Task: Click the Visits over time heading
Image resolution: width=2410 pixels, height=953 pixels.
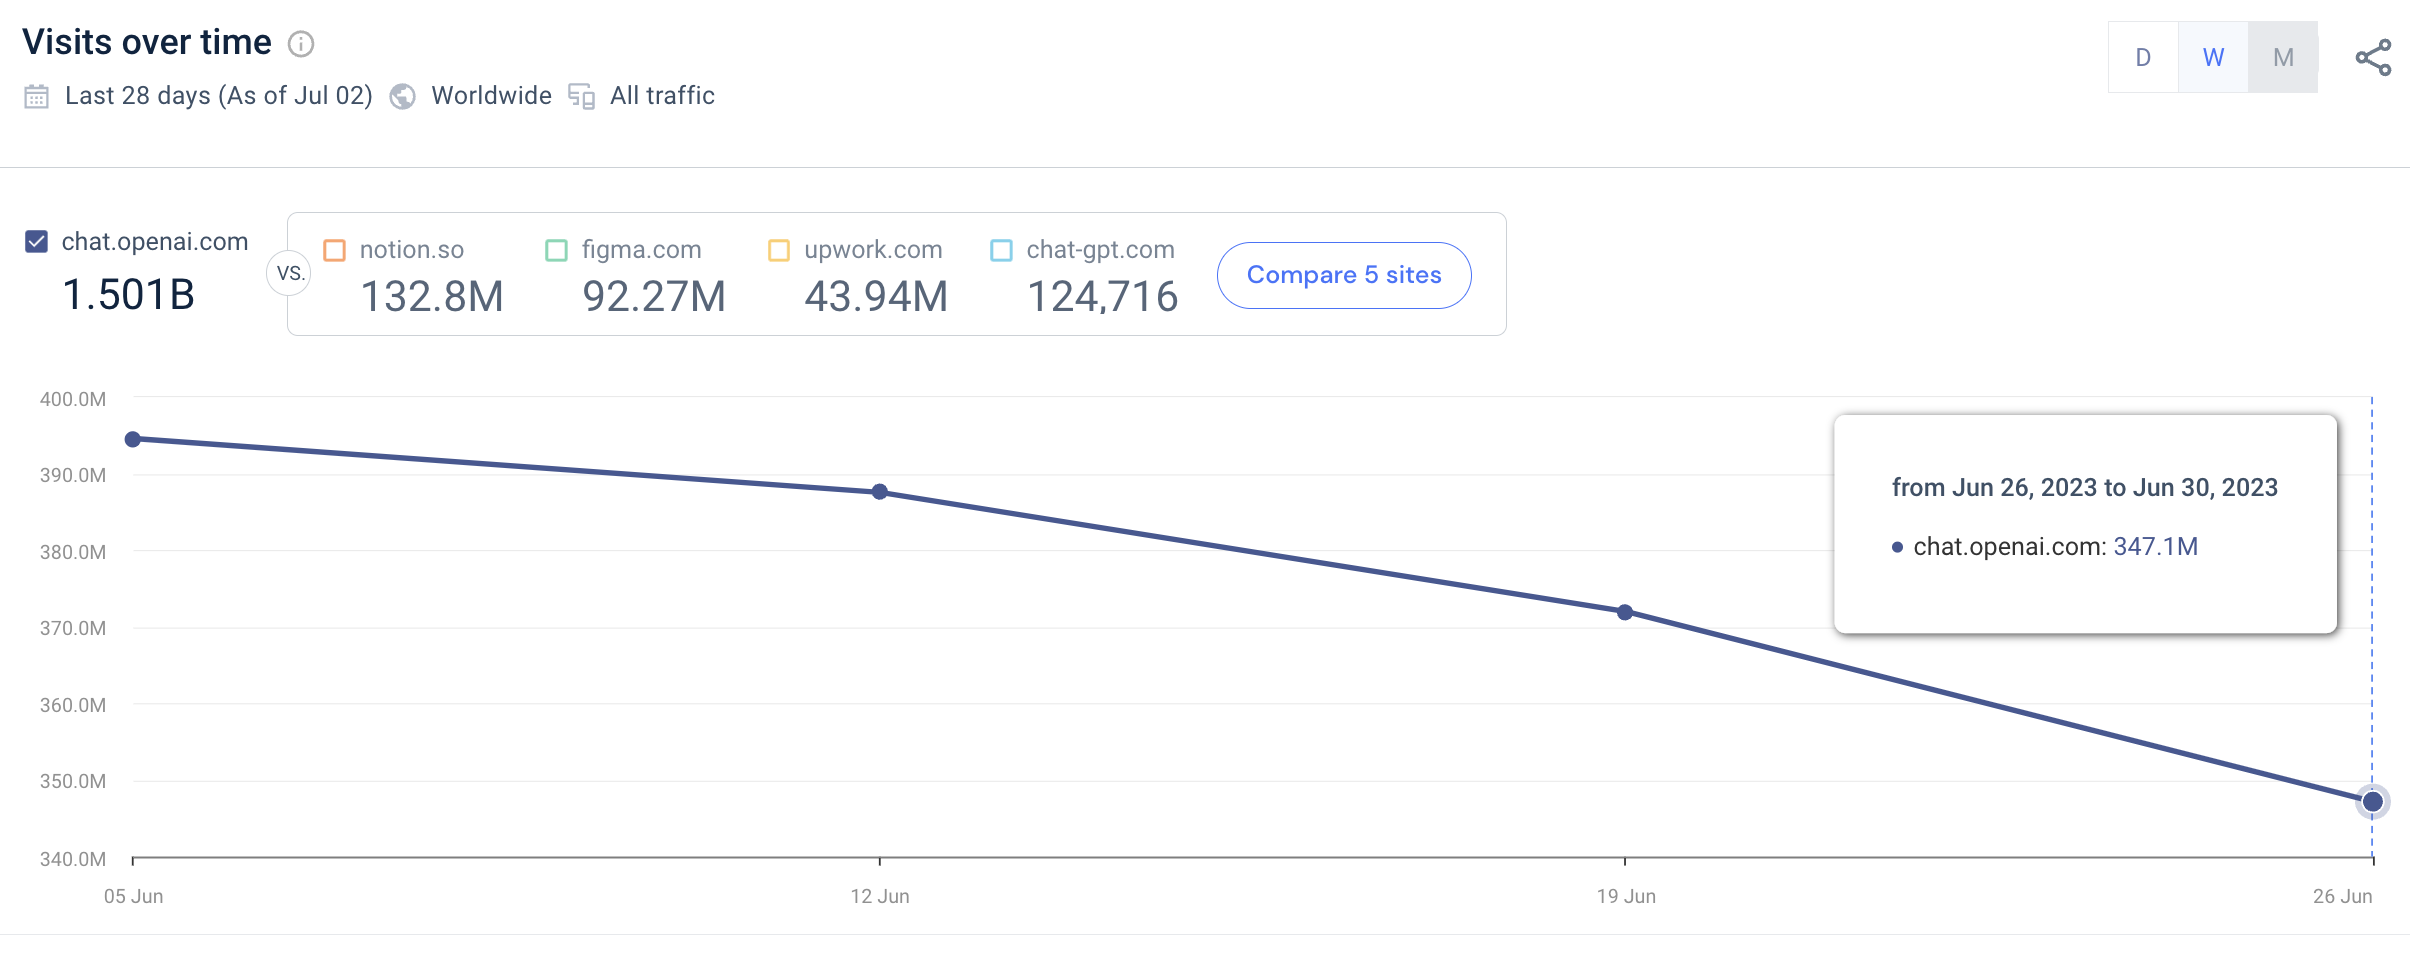Action: (147, 42)
